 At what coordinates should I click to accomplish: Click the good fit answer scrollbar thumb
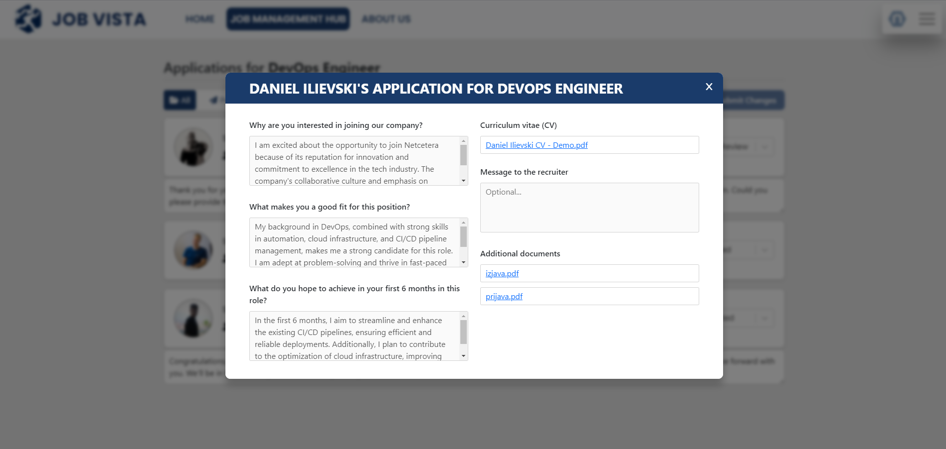pos(463,237)
